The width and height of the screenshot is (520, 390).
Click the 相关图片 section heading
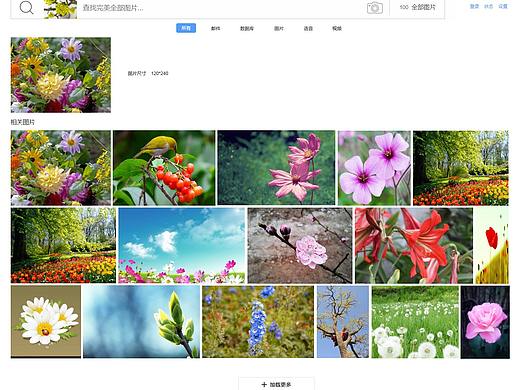[x=23, y=122]
